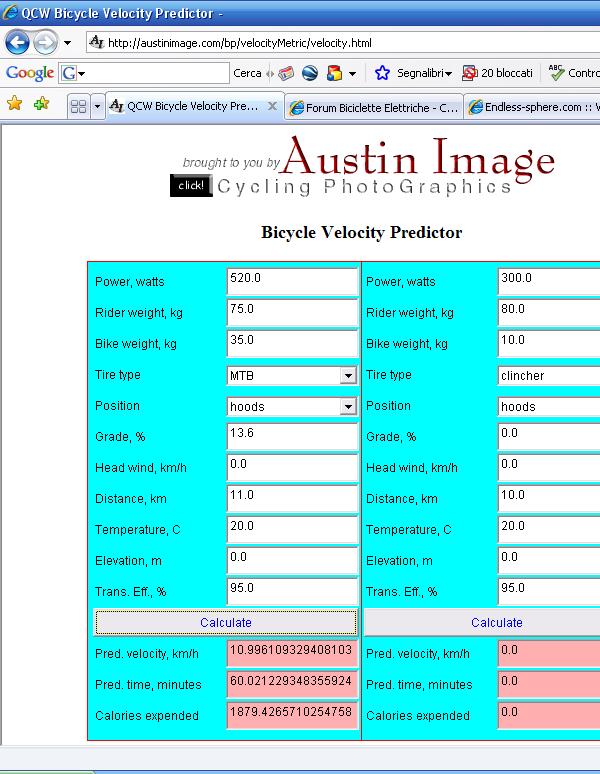This screenshot has width=600, height=774.
Task: Click left Bike weight field showing 35.0
Action: click(x=292, y=344)
